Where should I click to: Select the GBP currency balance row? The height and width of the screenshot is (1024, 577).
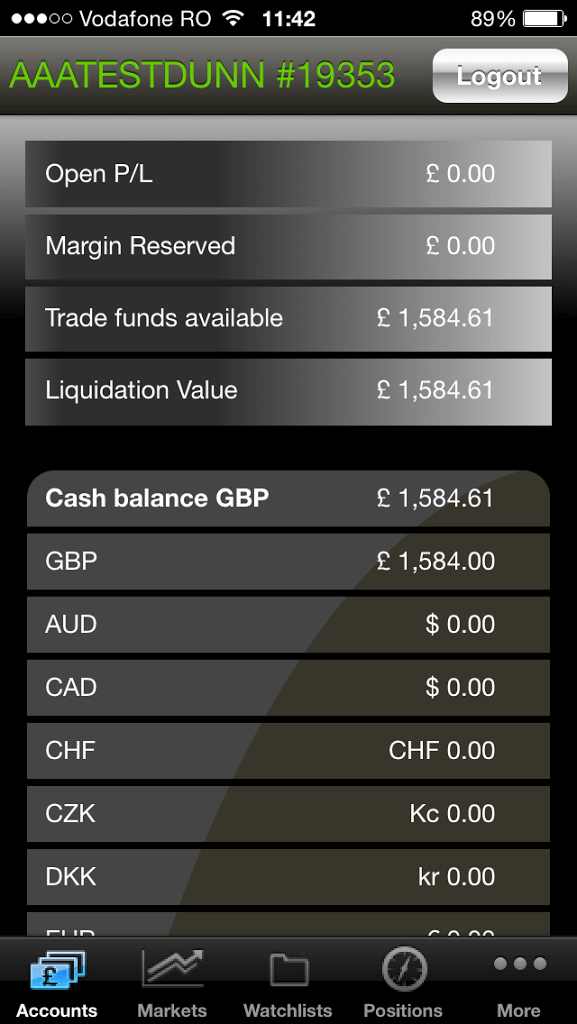pyautogui.click(x=288, y=562)
